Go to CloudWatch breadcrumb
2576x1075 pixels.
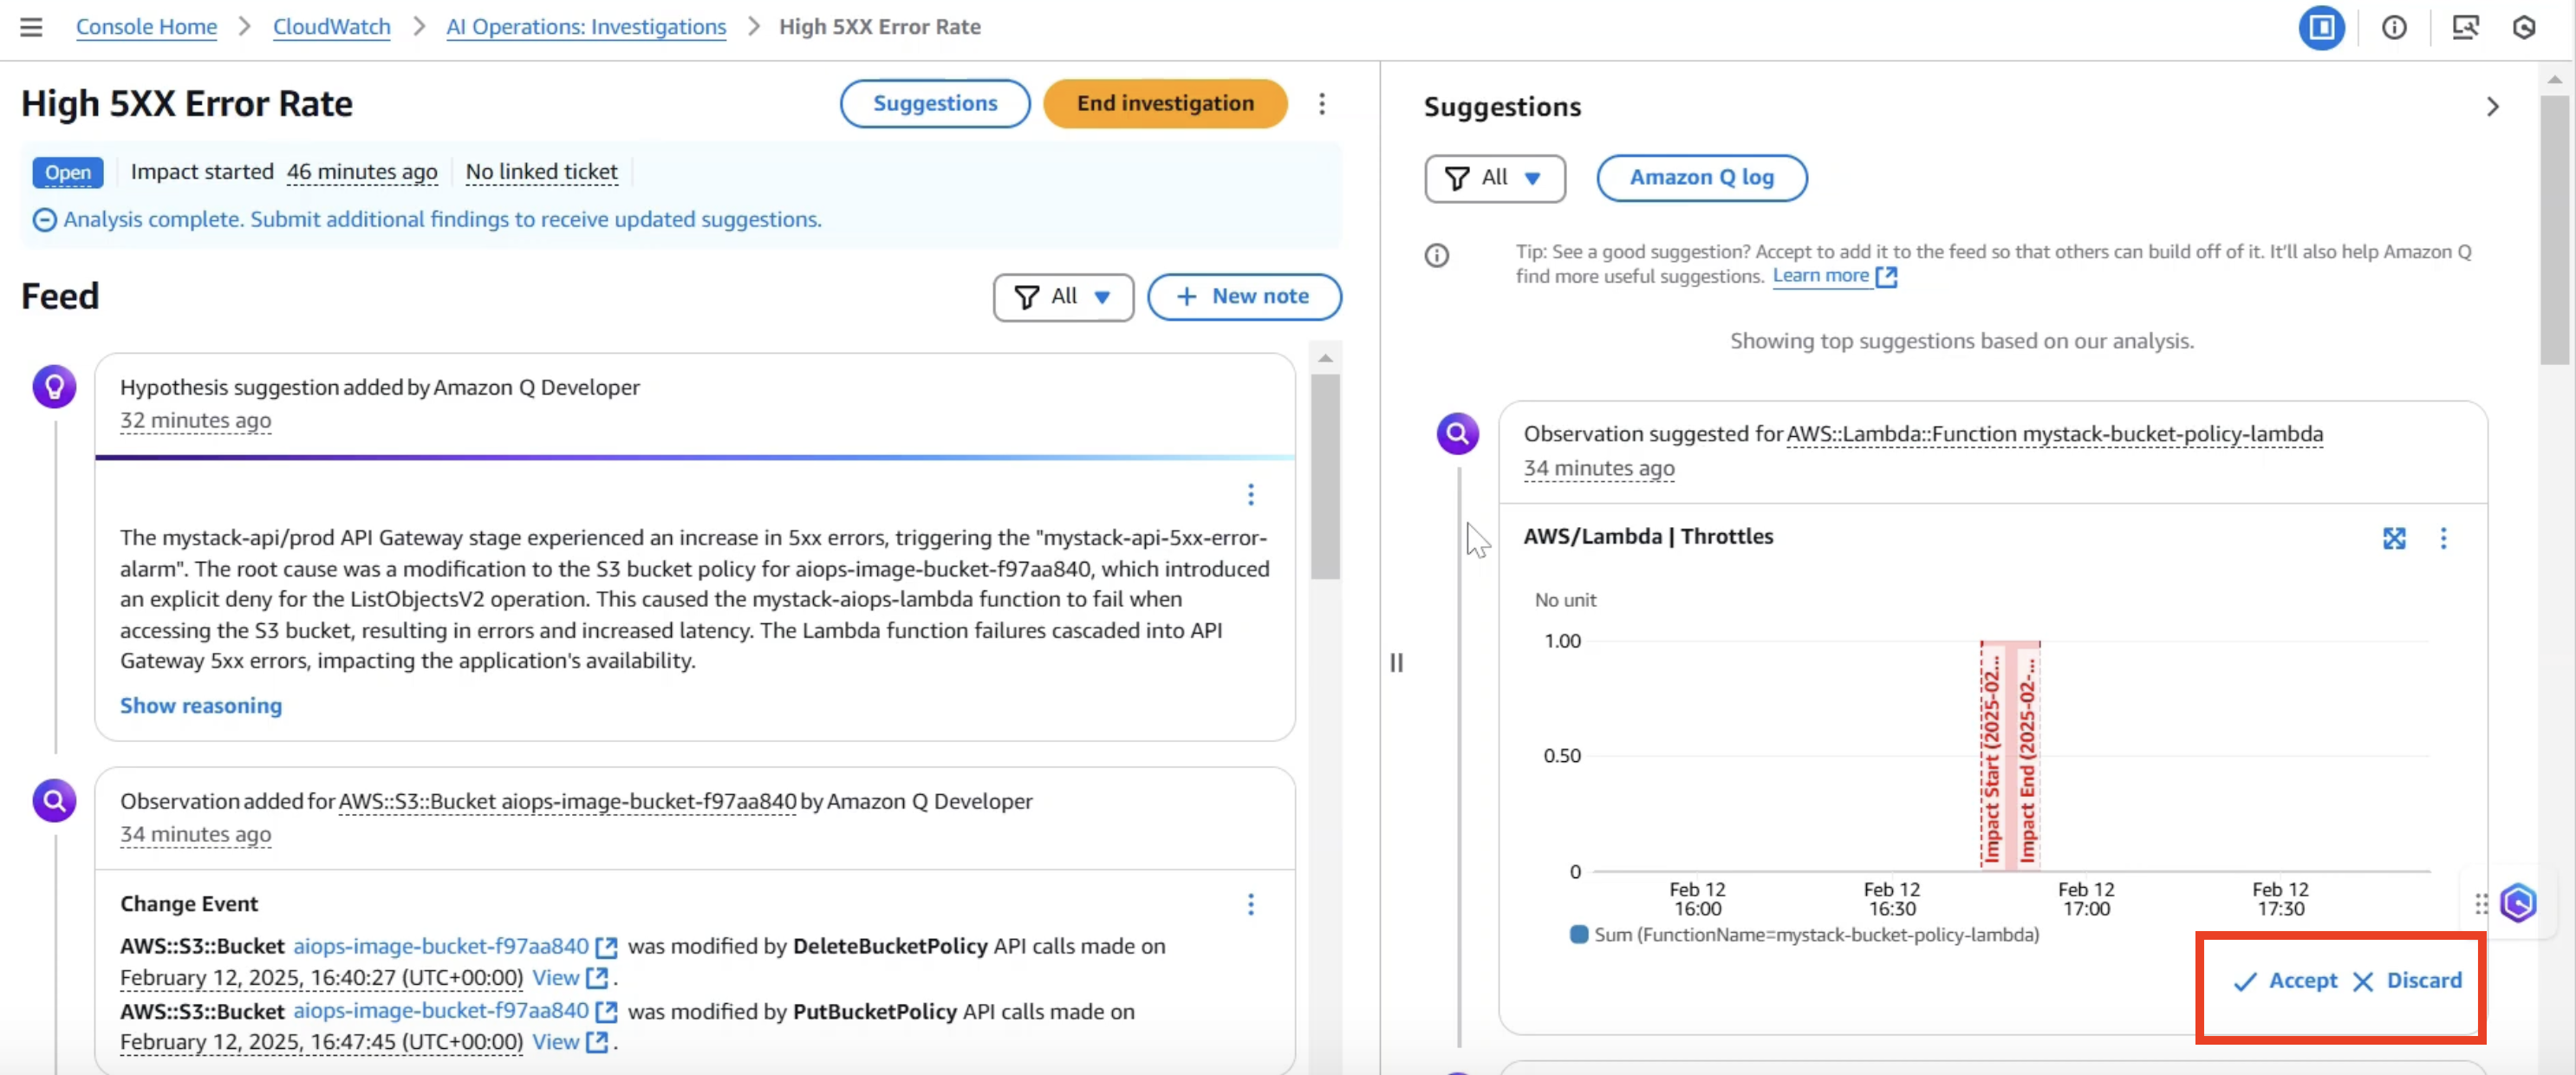coord(331,27)
